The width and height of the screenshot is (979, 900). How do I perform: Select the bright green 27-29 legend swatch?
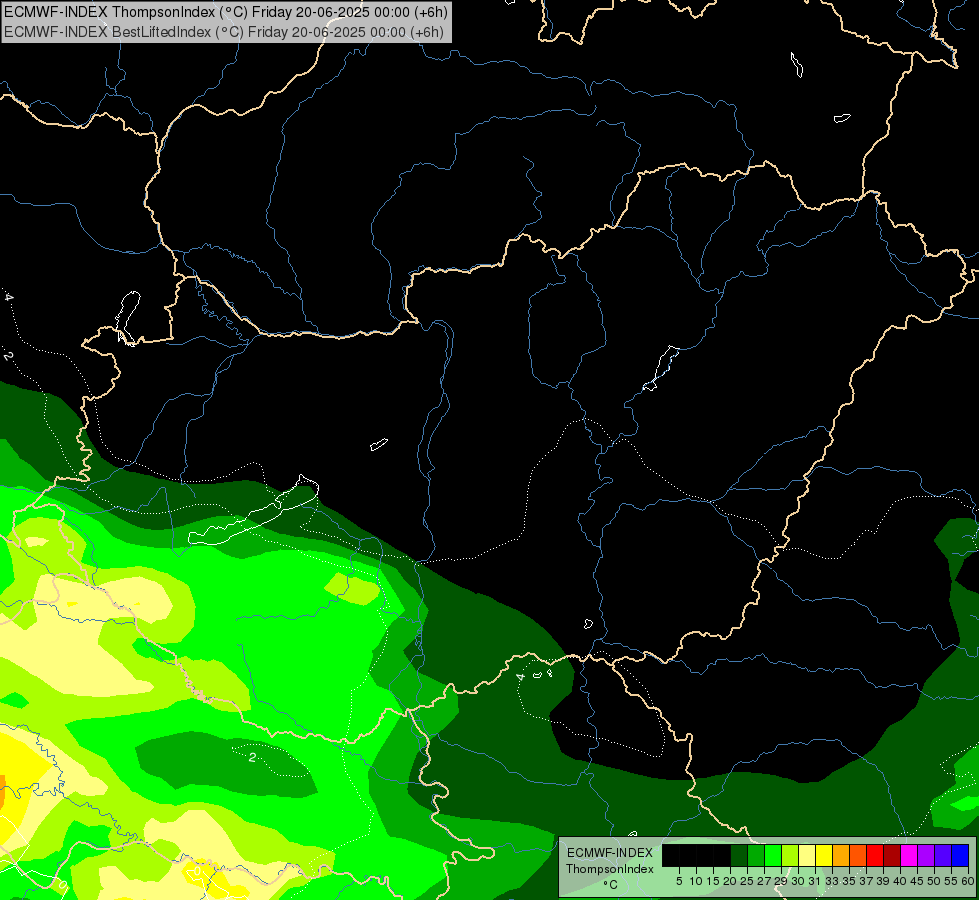[773, 855]
